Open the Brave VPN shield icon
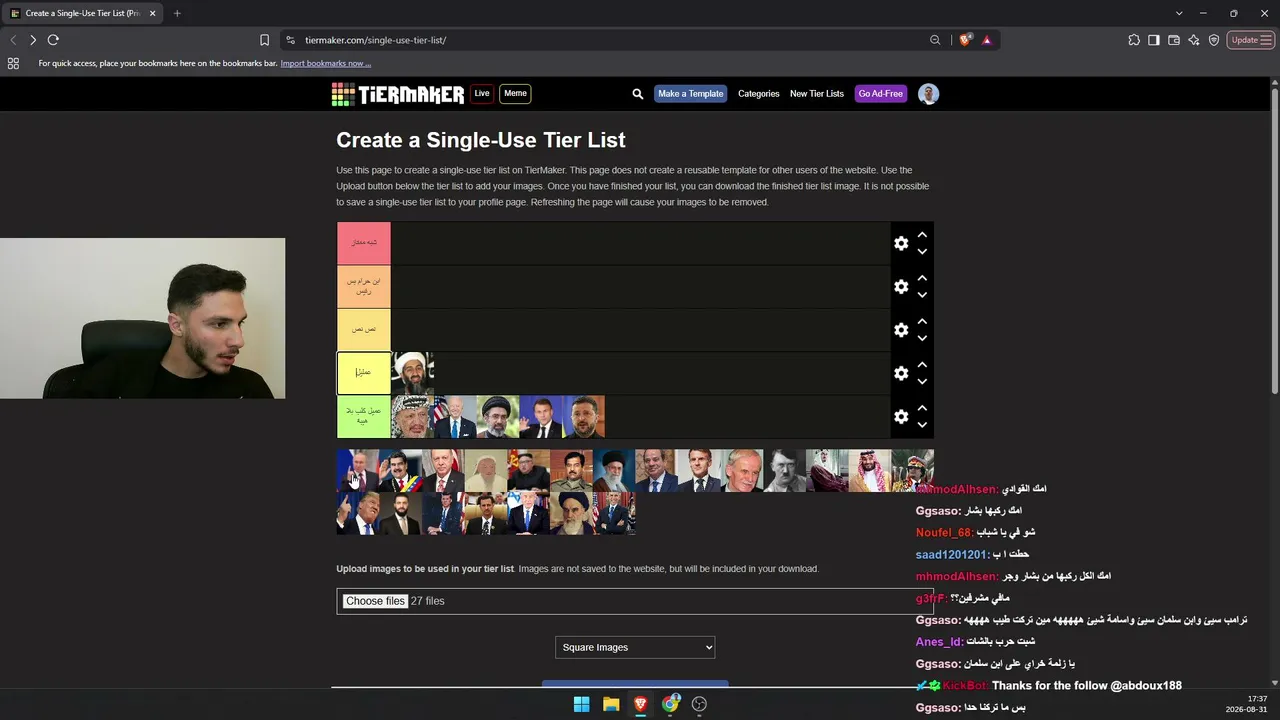1280x720 pixels. pyautogui.click(x=1214, y=40)
